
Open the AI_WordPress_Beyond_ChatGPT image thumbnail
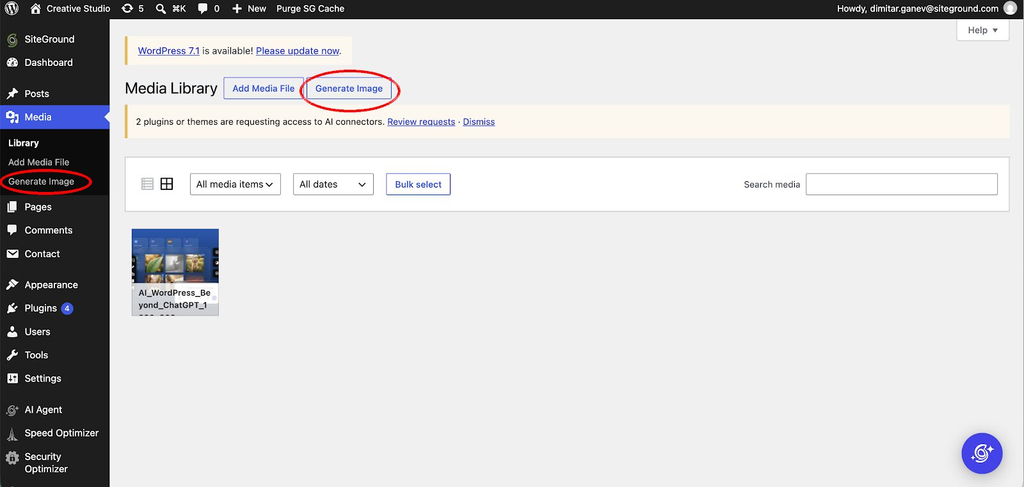coord(175,272)
